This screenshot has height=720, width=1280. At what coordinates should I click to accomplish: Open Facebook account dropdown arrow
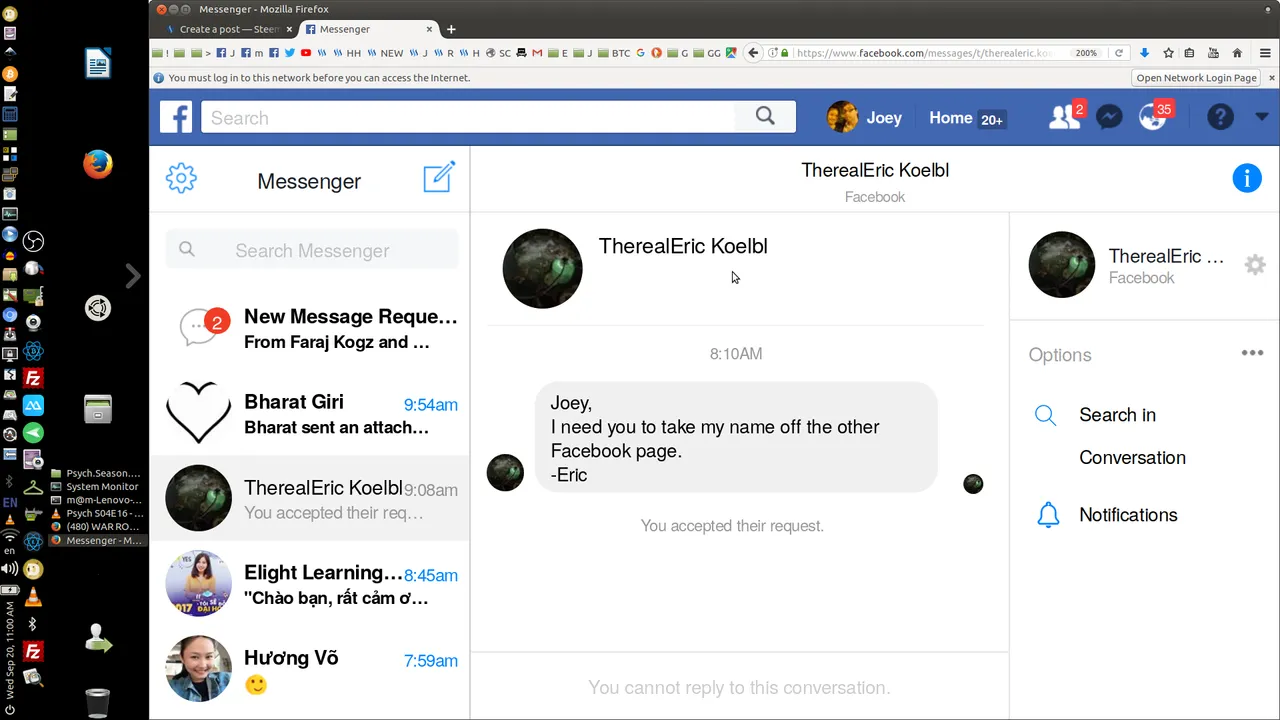tap(1261, 117)
